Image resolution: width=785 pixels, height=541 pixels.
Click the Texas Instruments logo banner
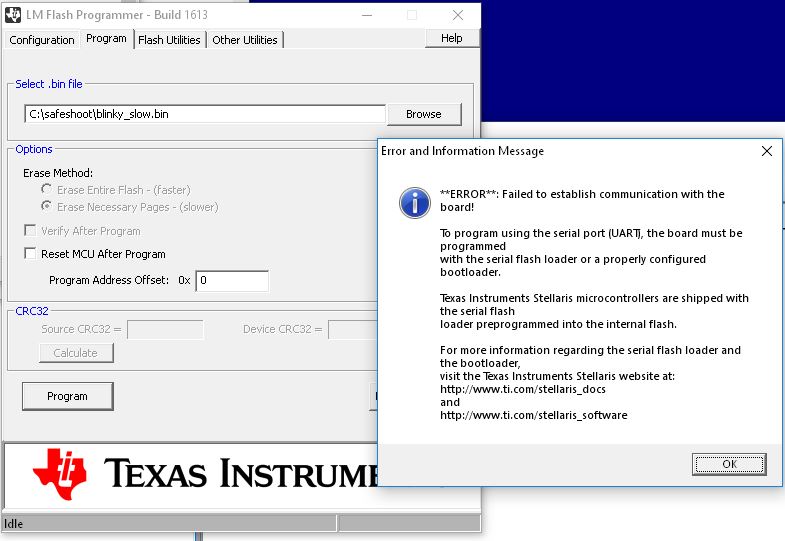point(191,474)
